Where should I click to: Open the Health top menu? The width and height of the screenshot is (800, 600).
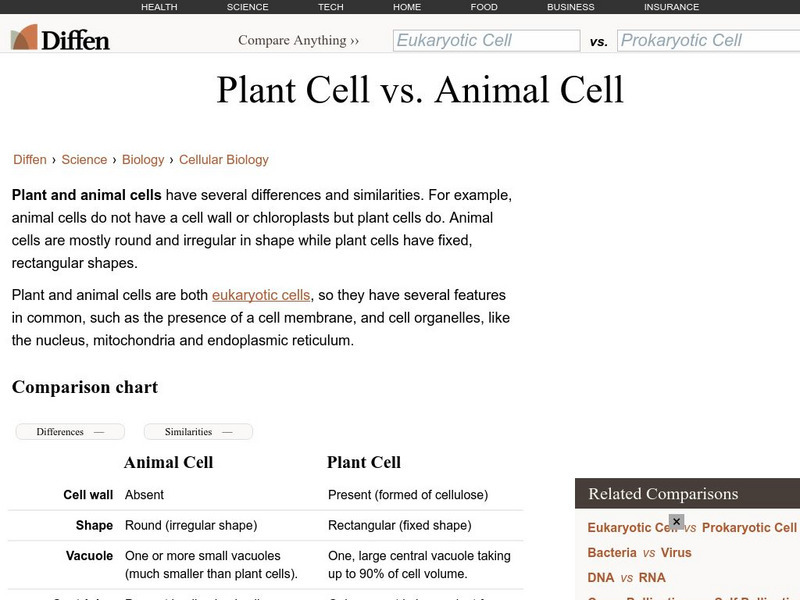pyautogui.click(x=159, y=7)
